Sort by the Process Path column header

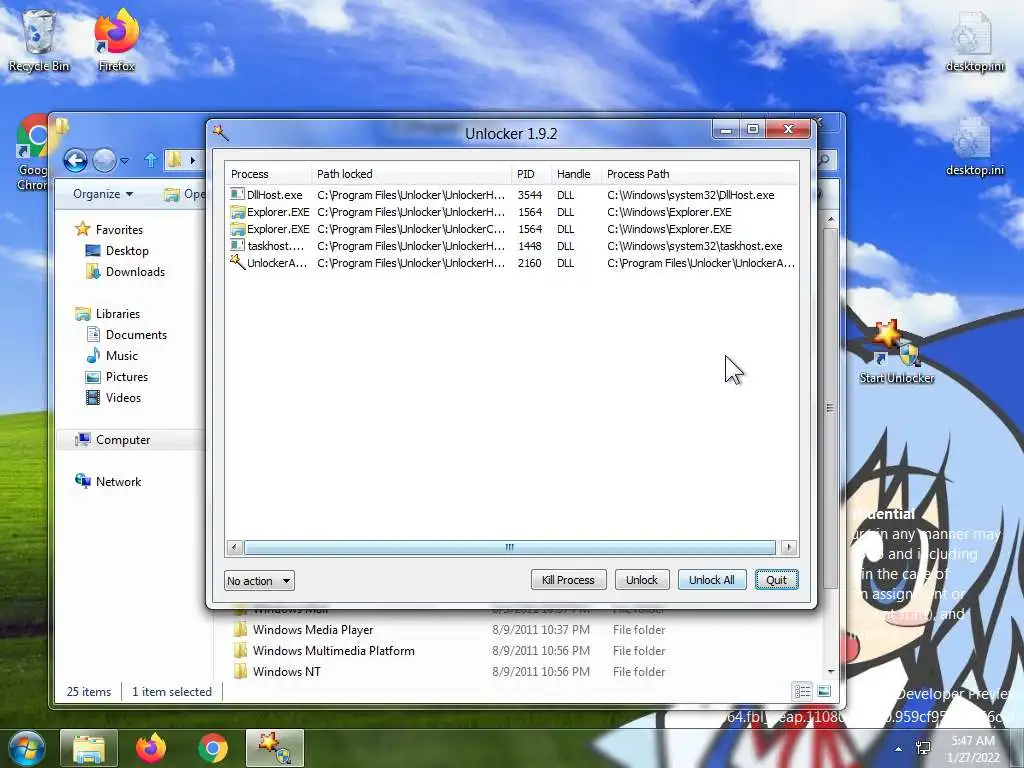[x=699, y=174]
